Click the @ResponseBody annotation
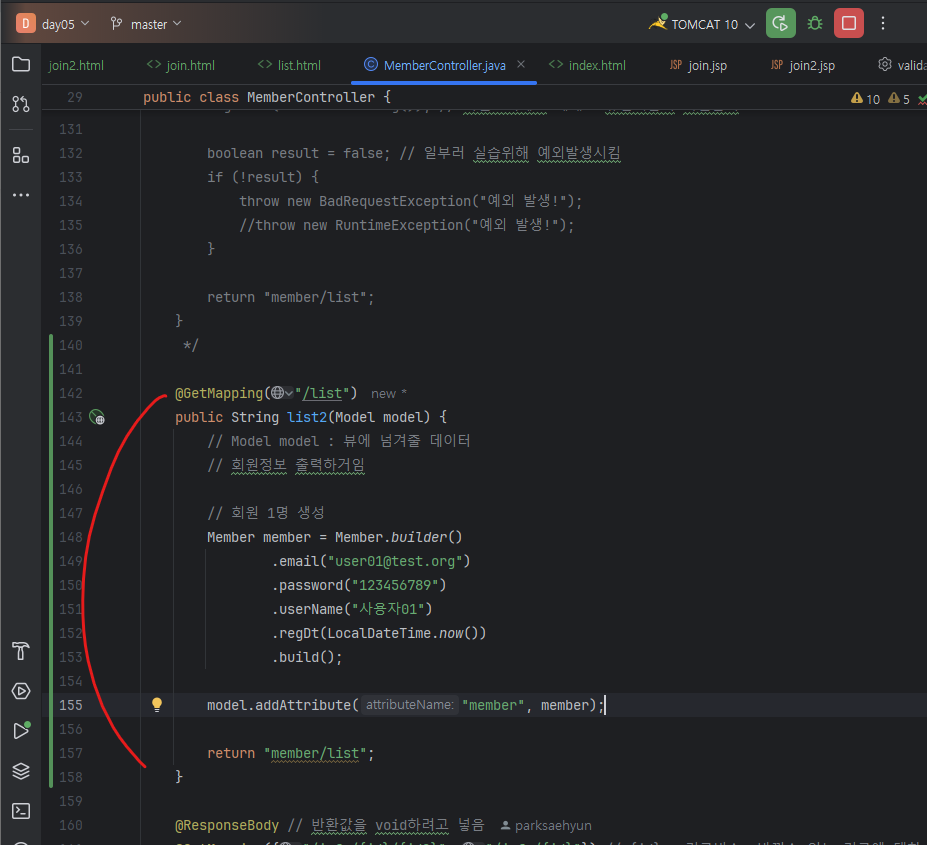 [x=226, y=825]
